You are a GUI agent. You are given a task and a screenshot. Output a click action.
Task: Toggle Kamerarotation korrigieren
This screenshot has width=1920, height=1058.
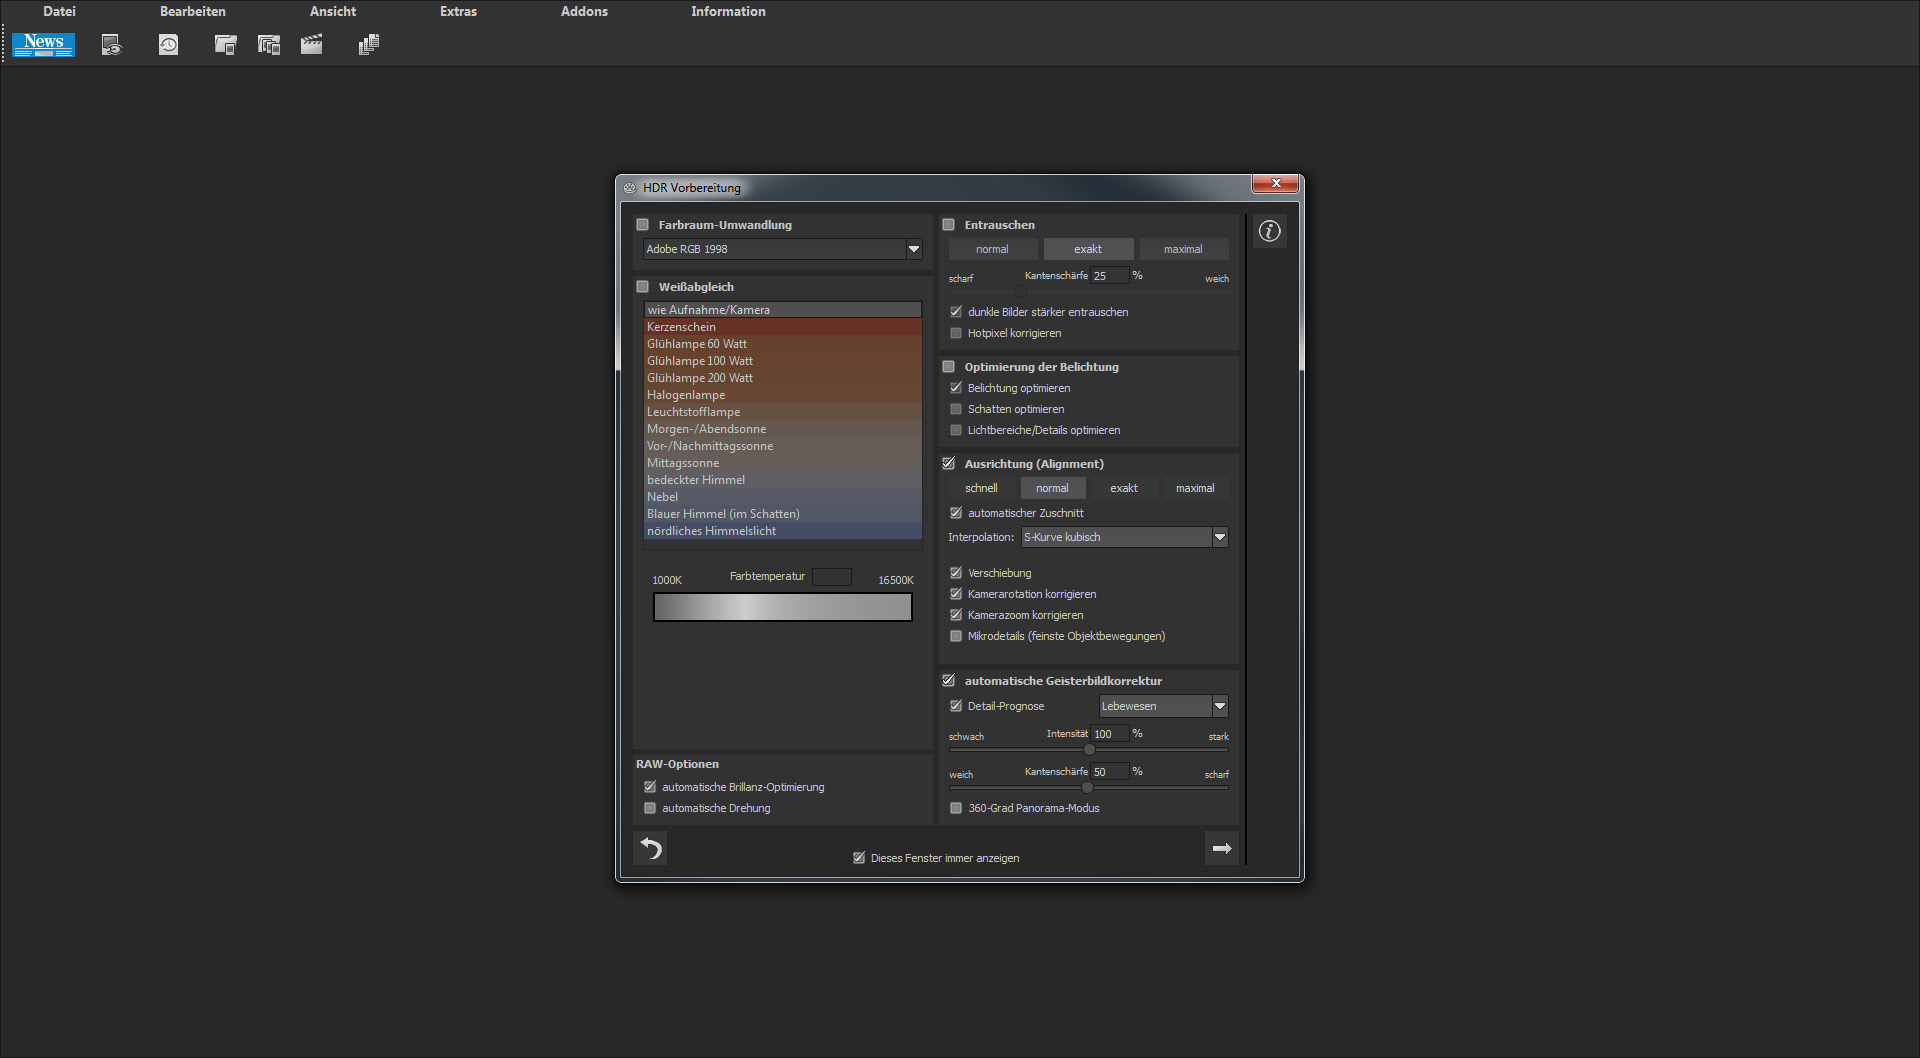pos(956,594)
